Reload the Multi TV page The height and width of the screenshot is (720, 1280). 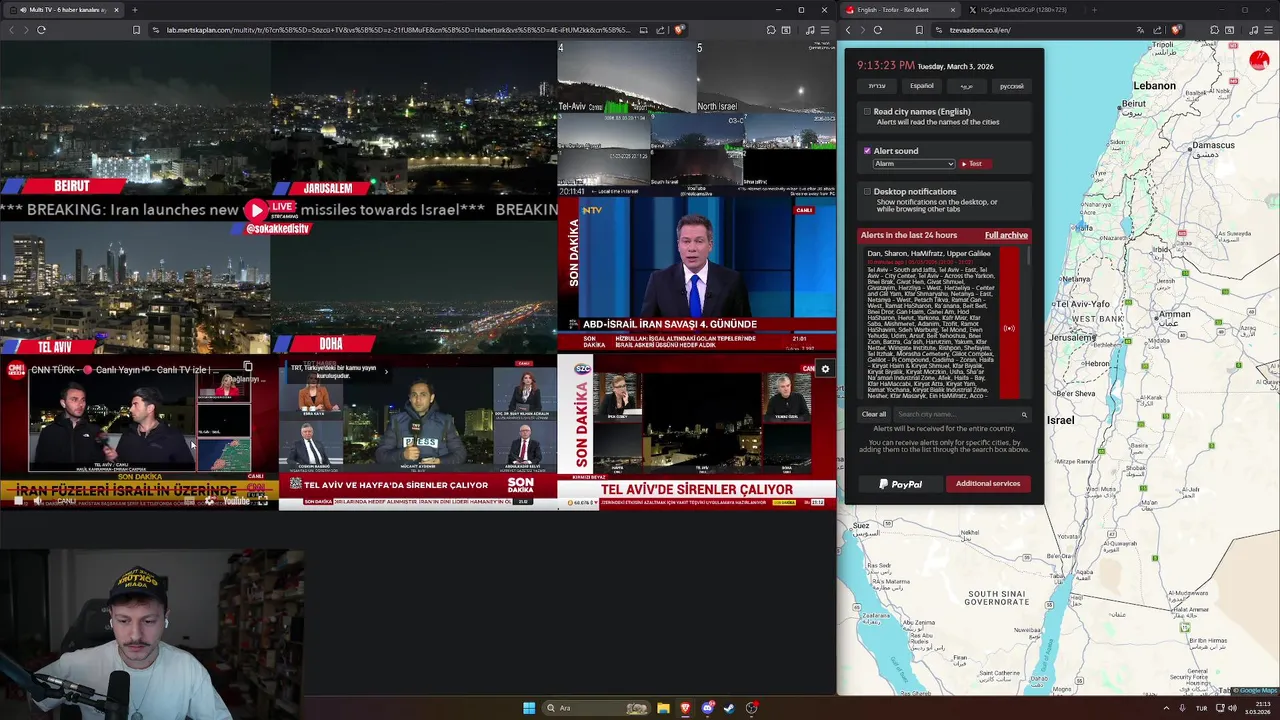(41, 30)
